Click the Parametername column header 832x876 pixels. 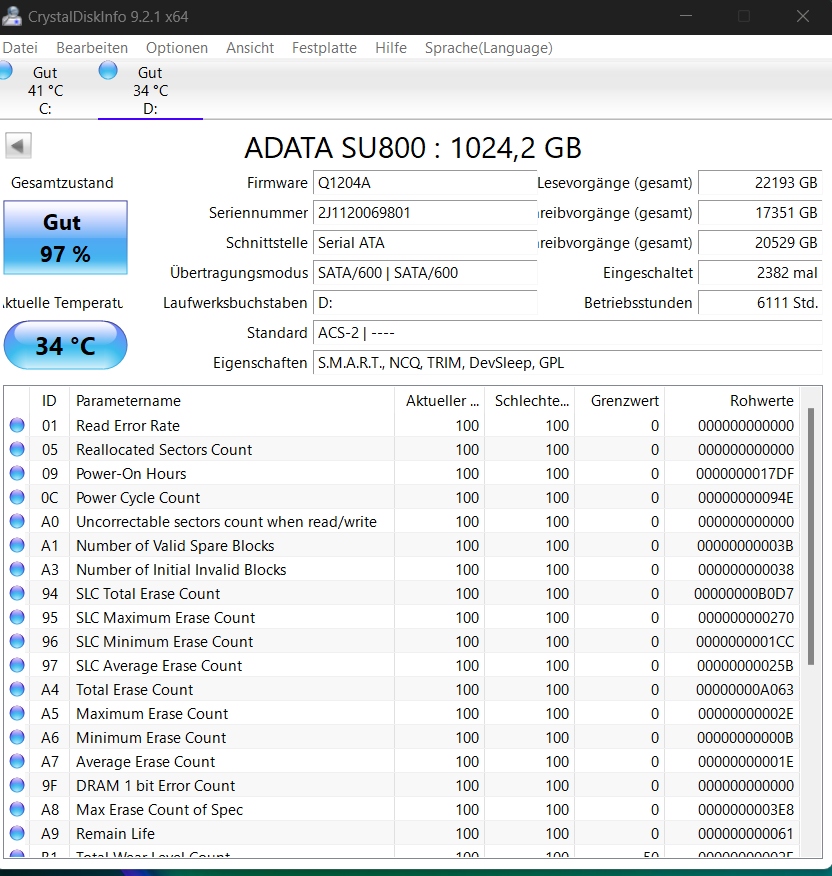pyautogui.click(x=232, y=401)
